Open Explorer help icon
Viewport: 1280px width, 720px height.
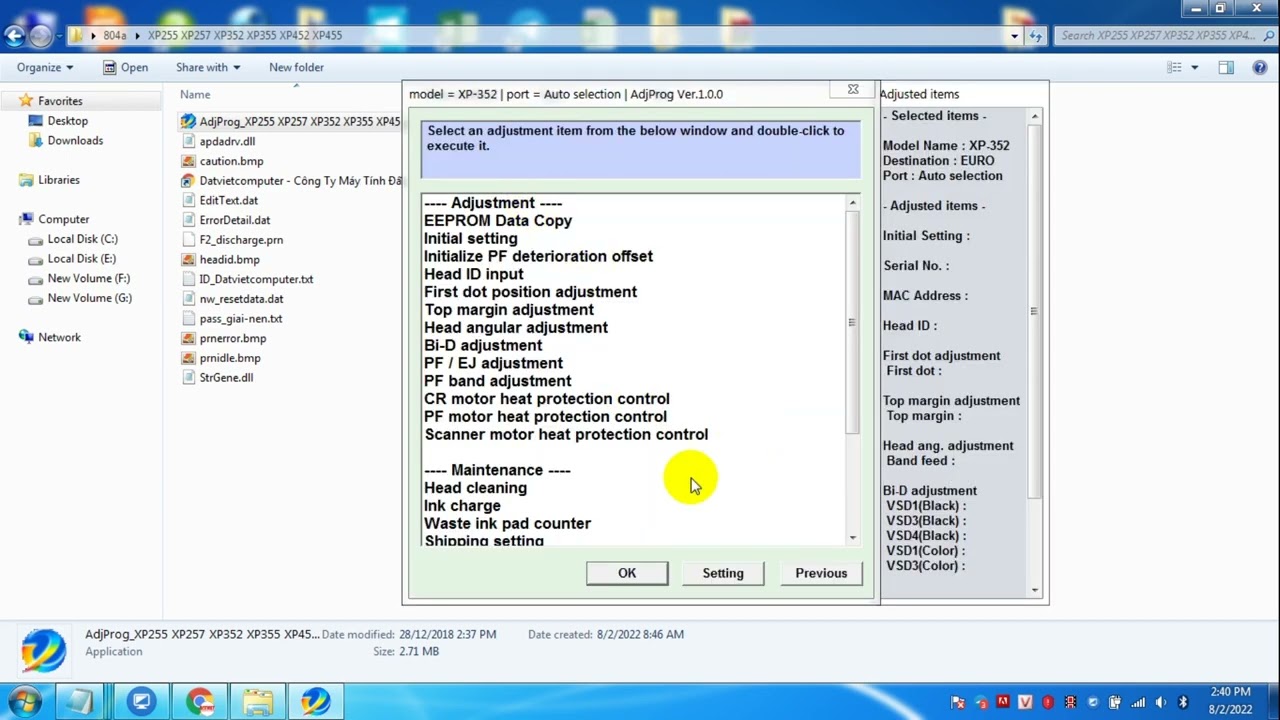click(x=1259, y=67)
